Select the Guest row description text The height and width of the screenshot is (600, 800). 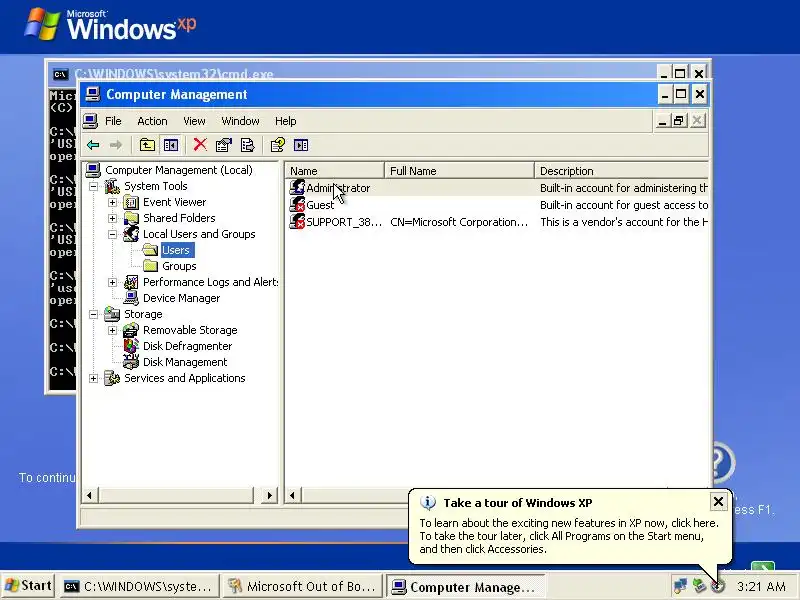(623, 205)
